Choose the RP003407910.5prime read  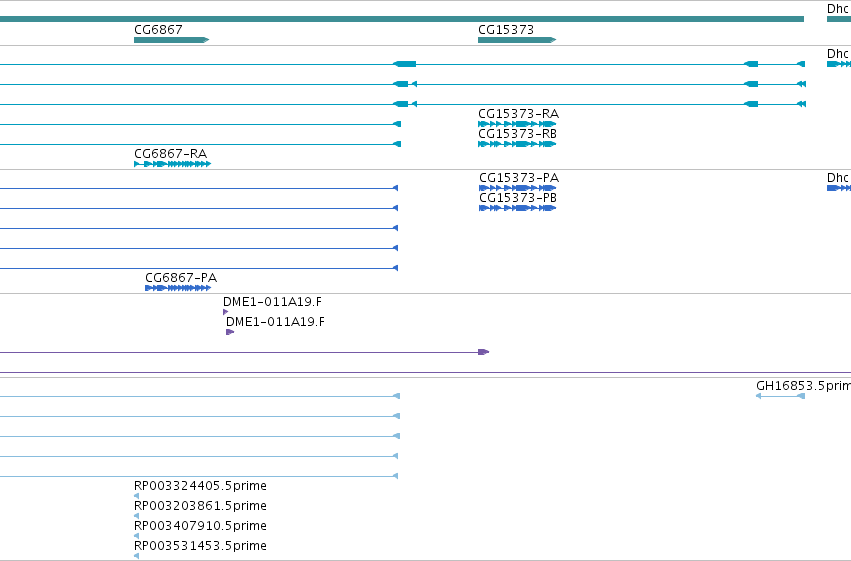(136, 536)
